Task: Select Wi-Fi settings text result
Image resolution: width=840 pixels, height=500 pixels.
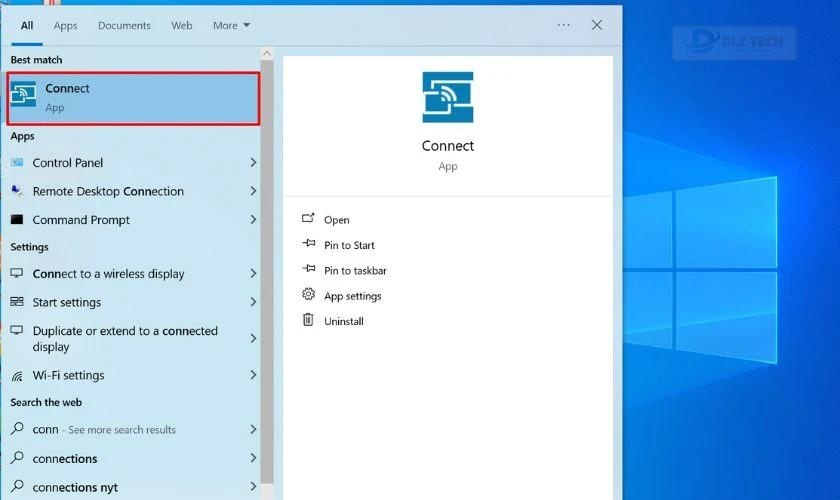Action: click(68, 375)
